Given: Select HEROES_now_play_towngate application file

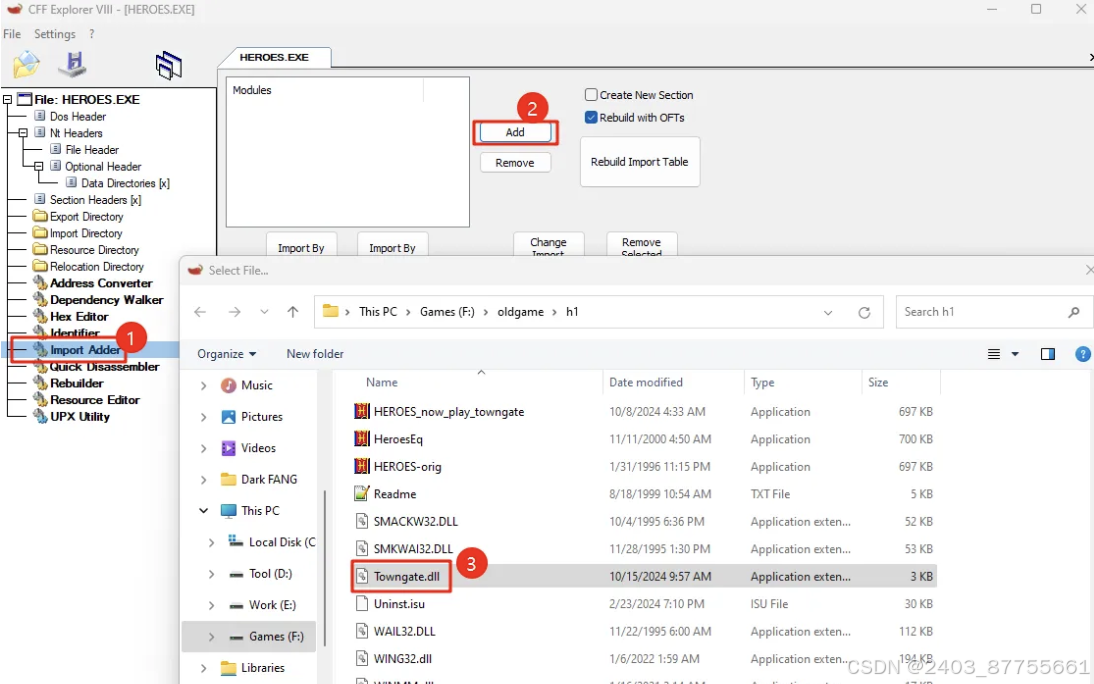Looking at the screenshot, I should (448, 412).
